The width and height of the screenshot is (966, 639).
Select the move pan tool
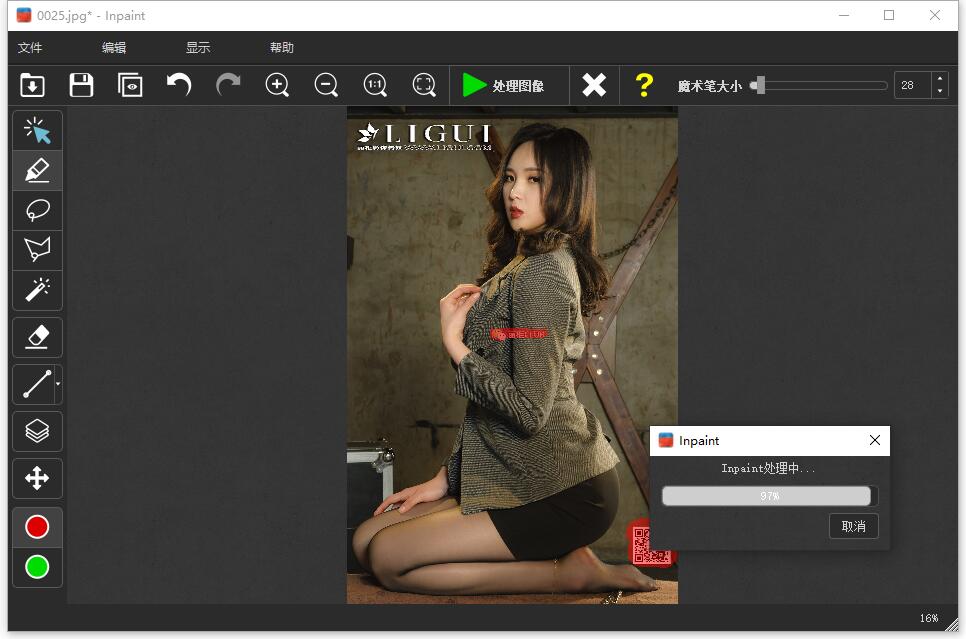37,478
